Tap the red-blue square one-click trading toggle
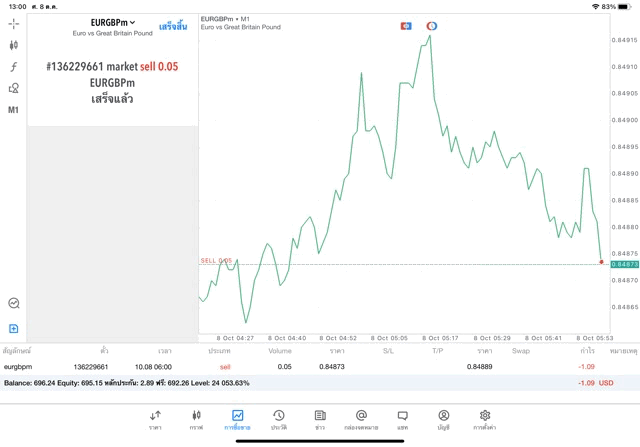This screenshot has height=447, width=640. 406,25
